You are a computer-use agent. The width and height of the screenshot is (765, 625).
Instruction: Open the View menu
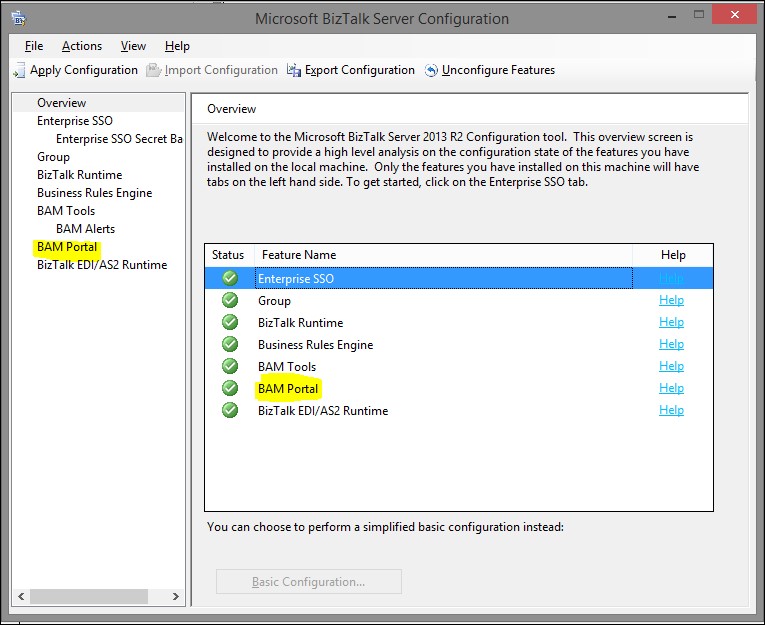(133, 46)
